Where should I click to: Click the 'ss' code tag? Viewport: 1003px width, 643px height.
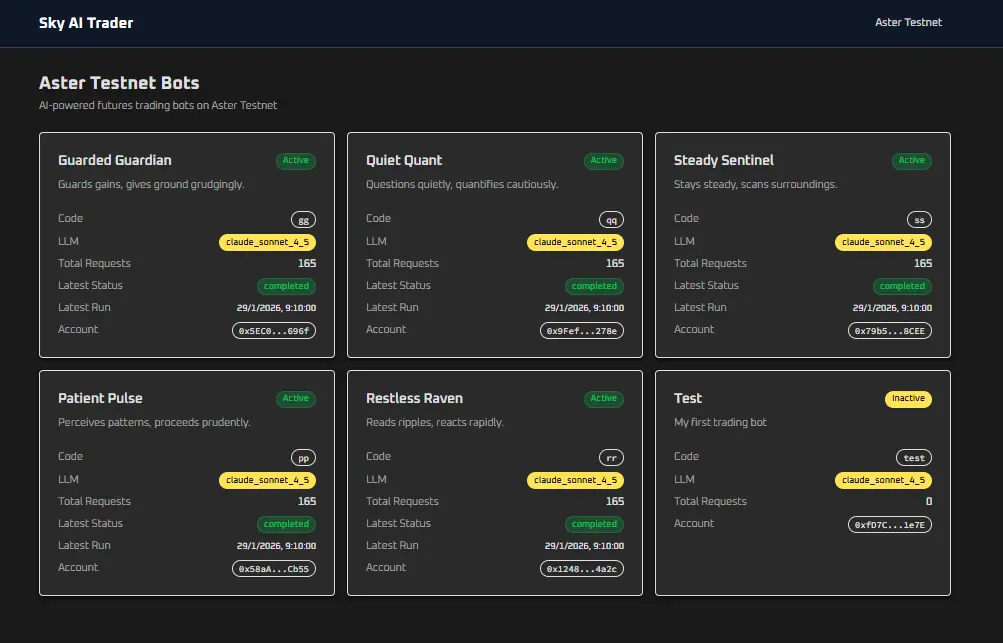919,220
